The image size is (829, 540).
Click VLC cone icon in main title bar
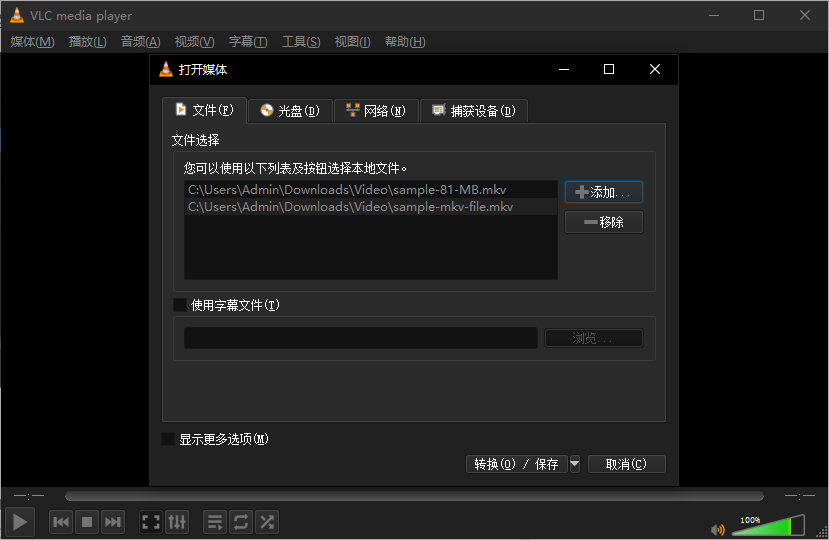click(x=17, y=15)
